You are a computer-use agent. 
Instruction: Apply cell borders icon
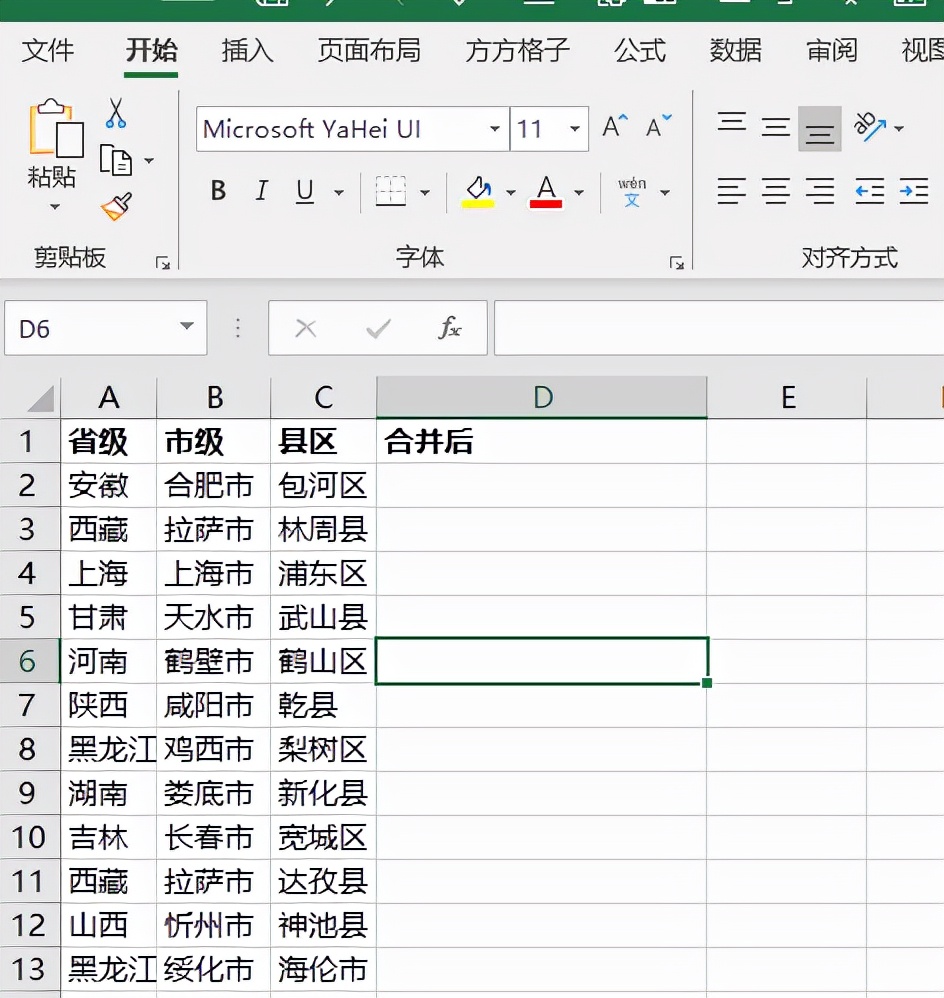[x=391, y=191]
